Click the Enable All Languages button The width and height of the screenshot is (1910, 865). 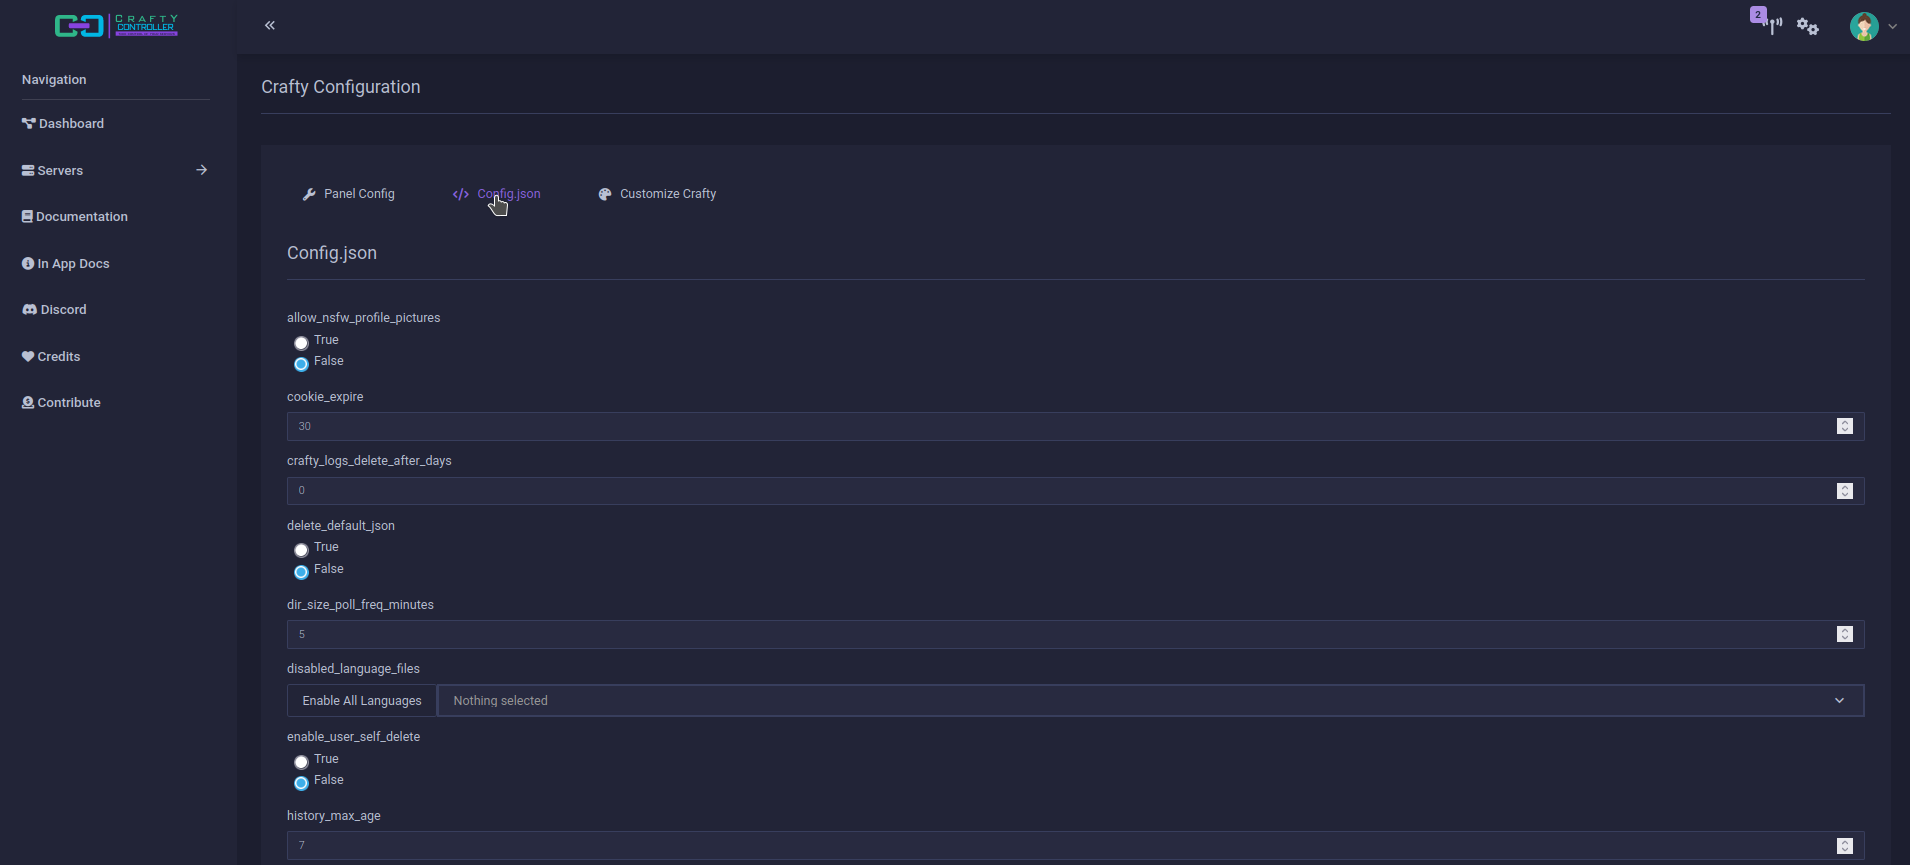pos(362,701)
